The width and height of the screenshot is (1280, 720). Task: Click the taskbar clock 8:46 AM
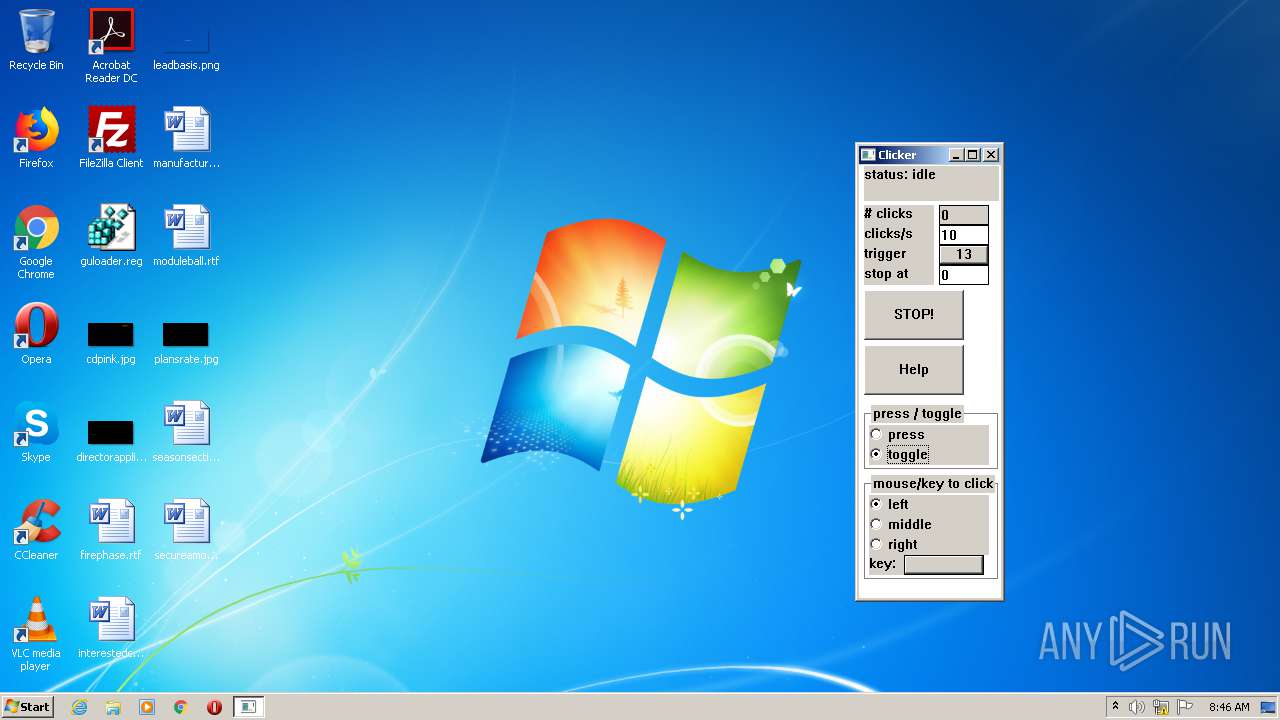pyautogui.click(x=1229, y=707)
